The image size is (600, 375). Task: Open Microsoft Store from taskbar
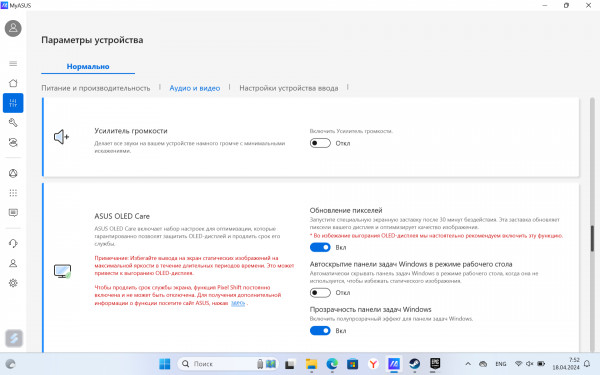click(x=352, y=364)
